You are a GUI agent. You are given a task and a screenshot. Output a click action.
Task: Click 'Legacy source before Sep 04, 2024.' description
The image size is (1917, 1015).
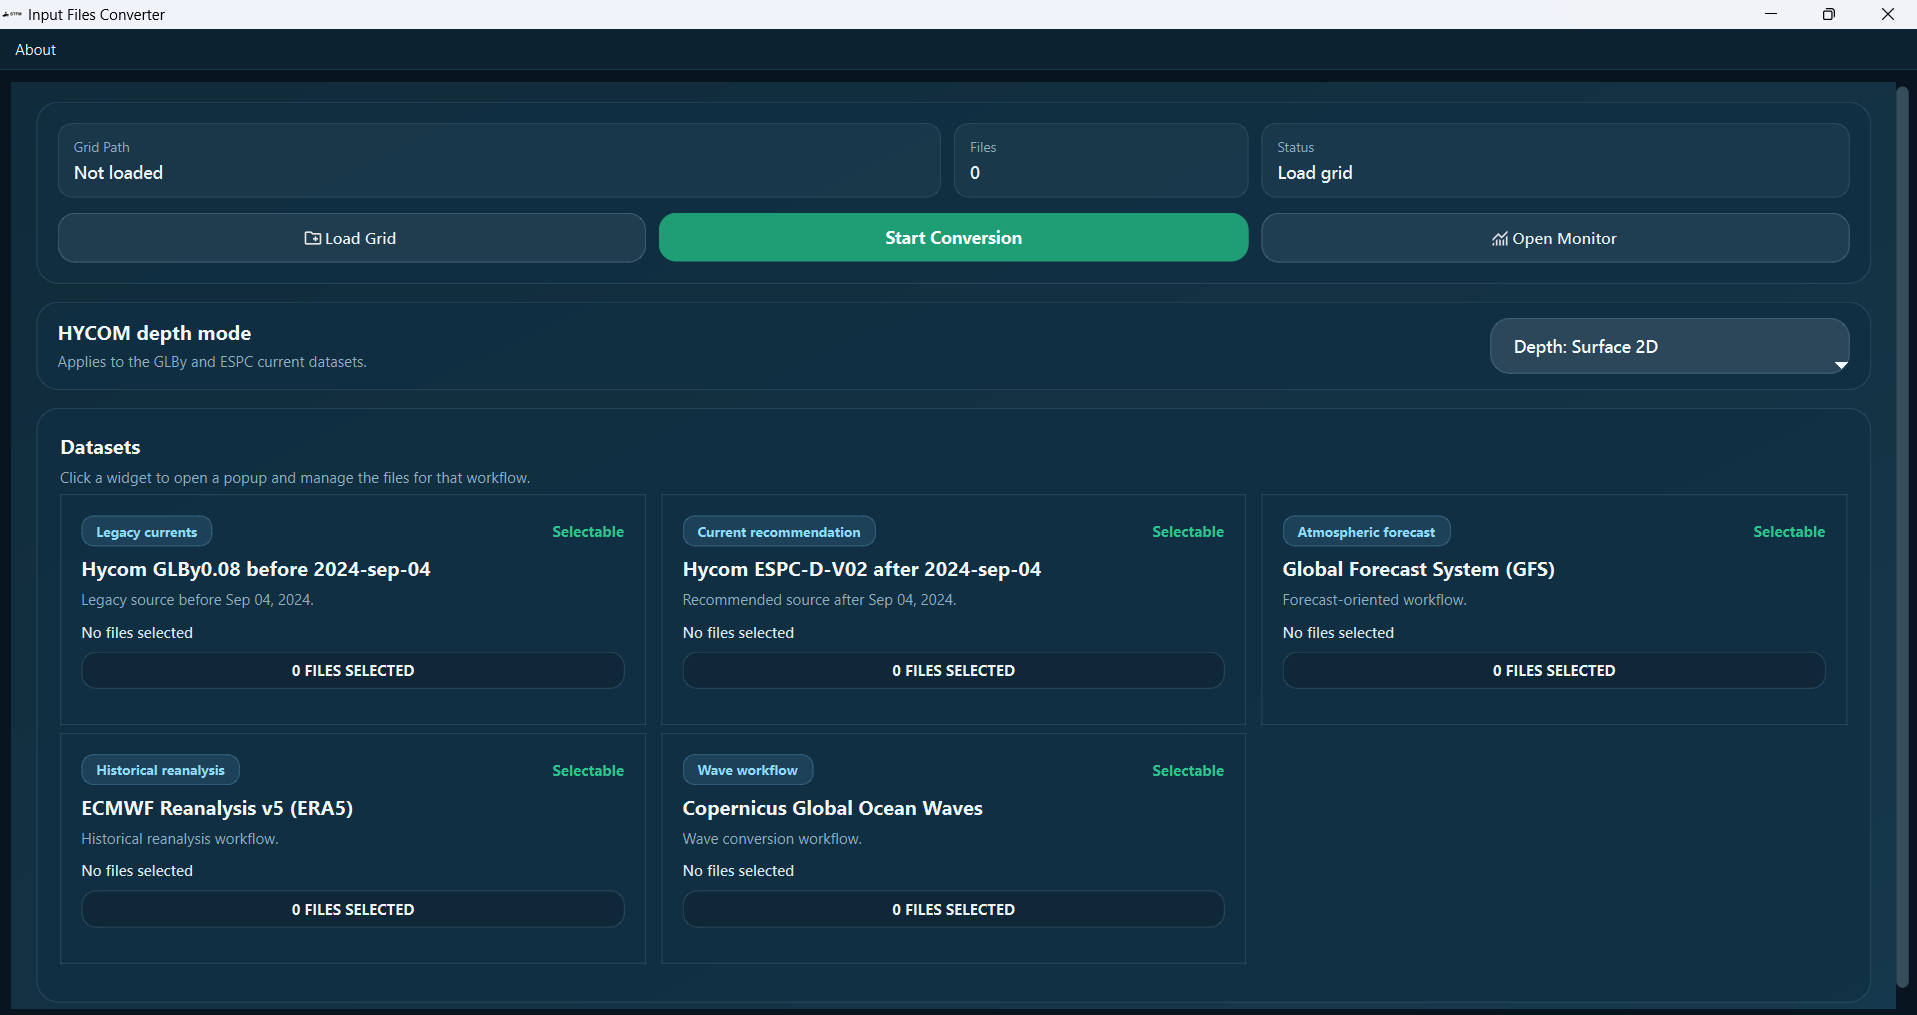click(197, 600)
